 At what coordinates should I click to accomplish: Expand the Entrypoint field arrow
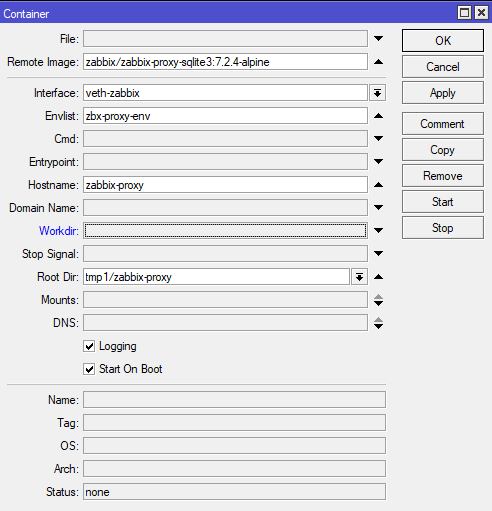(x=378, y=162)
